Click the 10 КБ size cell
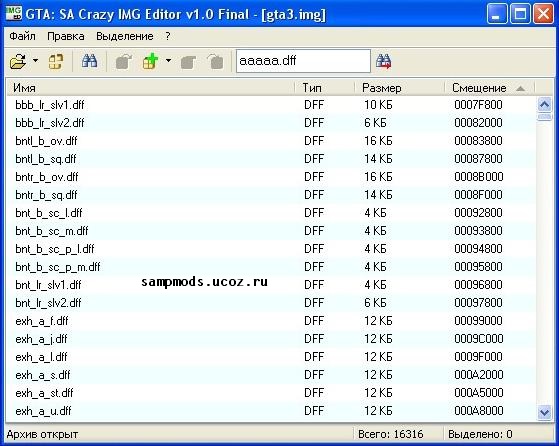The width and height of the screenshot is (559, 446). (x=378, y=105)
